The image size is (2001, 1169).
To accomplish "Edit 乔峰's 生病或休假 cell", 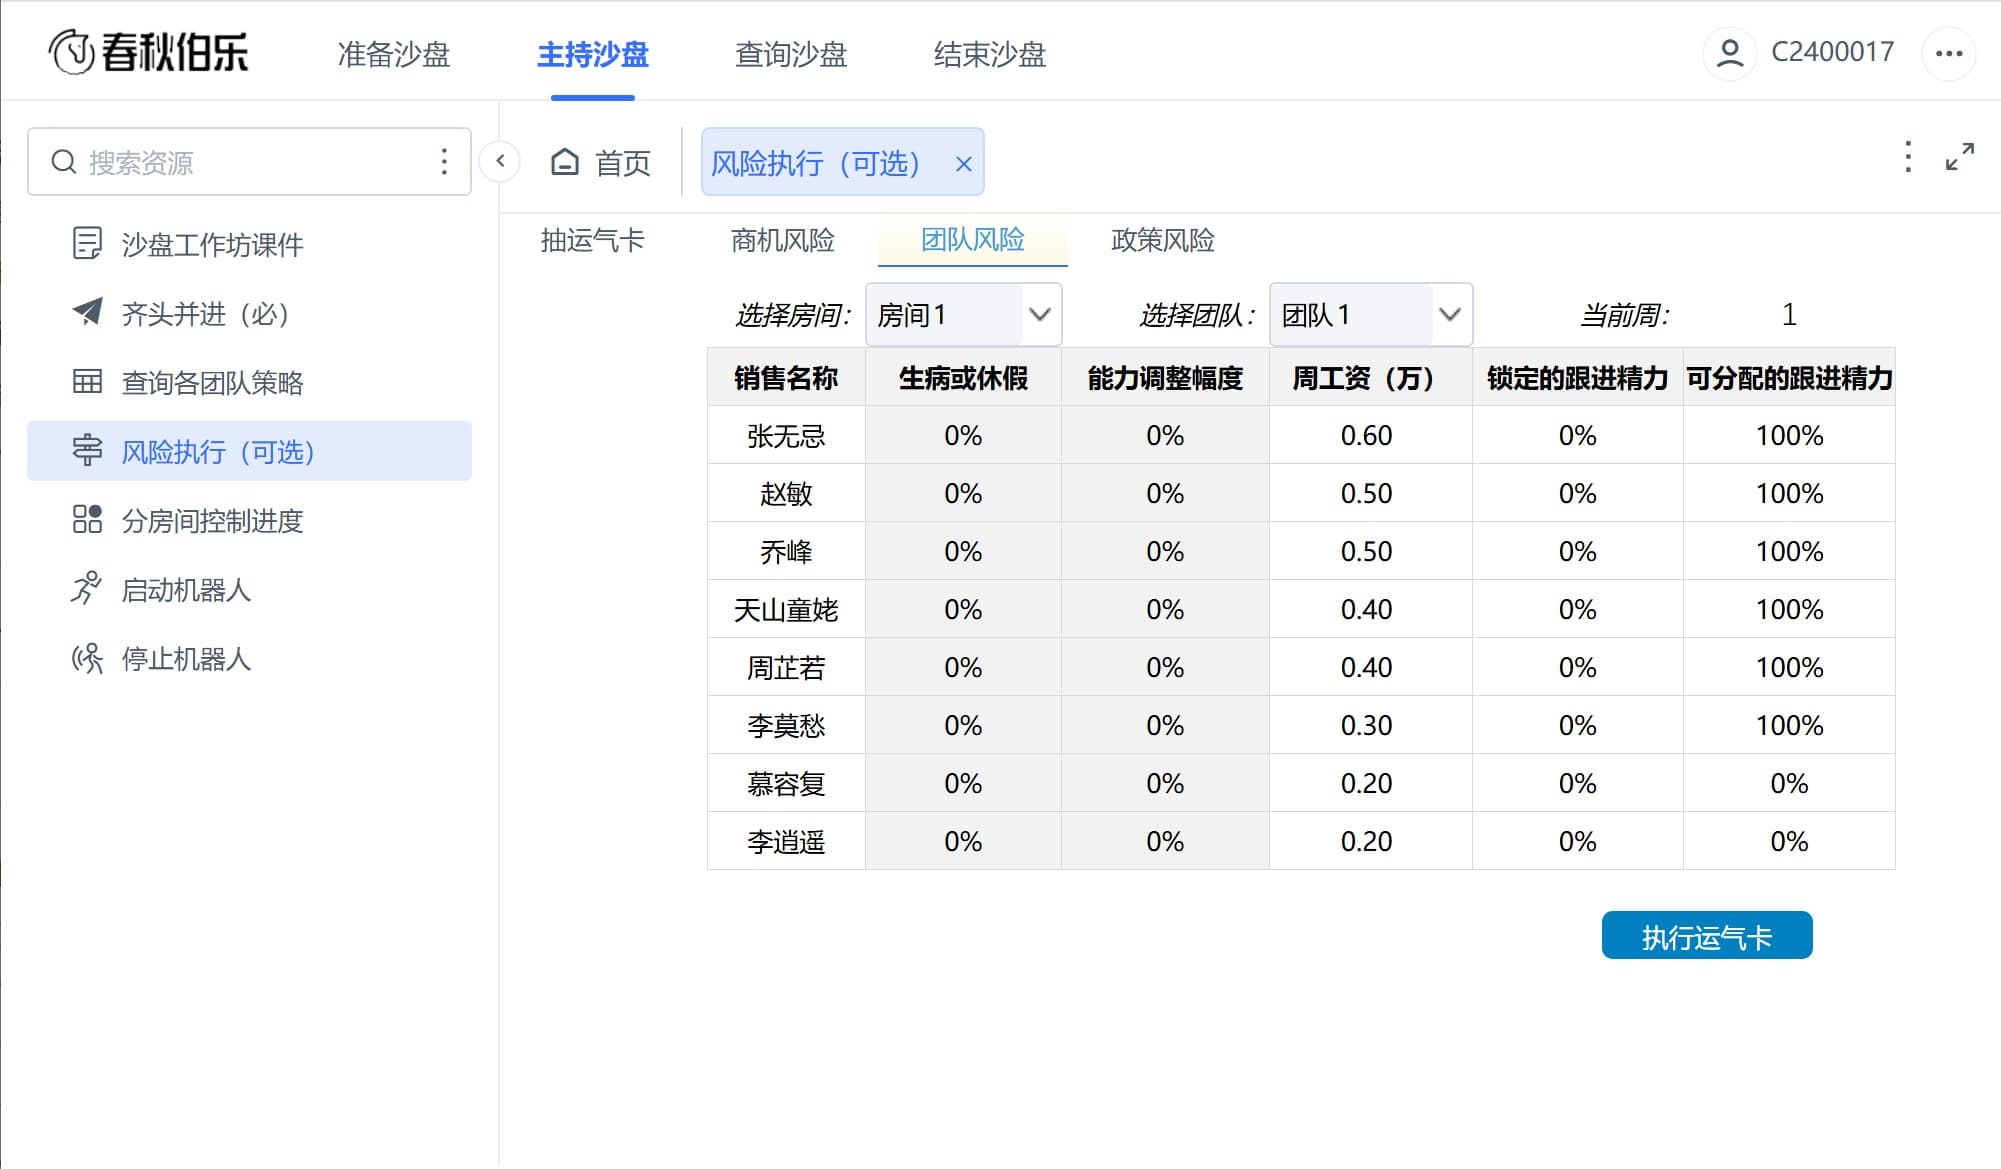I will pyautogui.click(x=963, y=551).
